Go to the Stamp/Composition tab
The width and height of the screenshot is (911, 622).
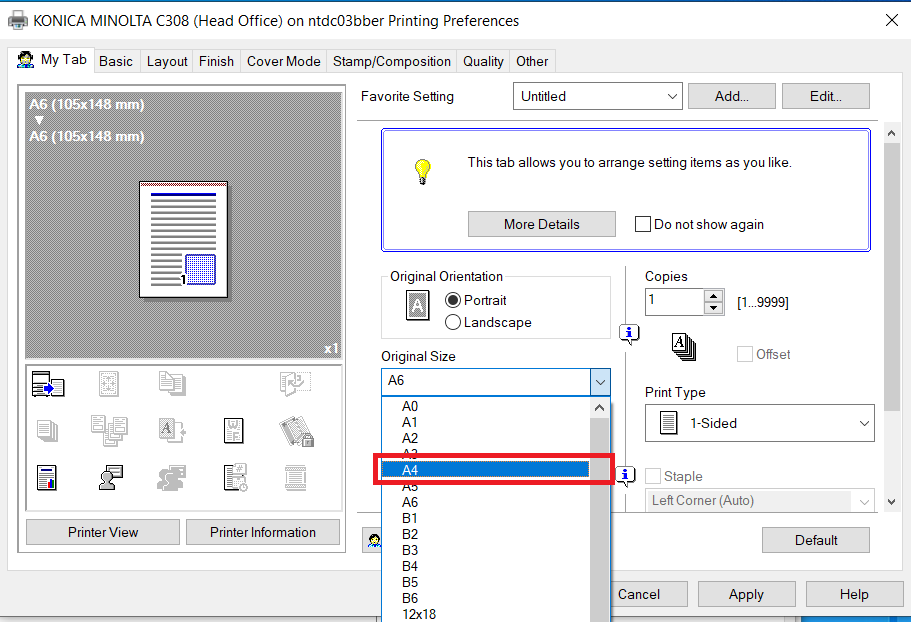pyautogui.click(x=392, y=62)
